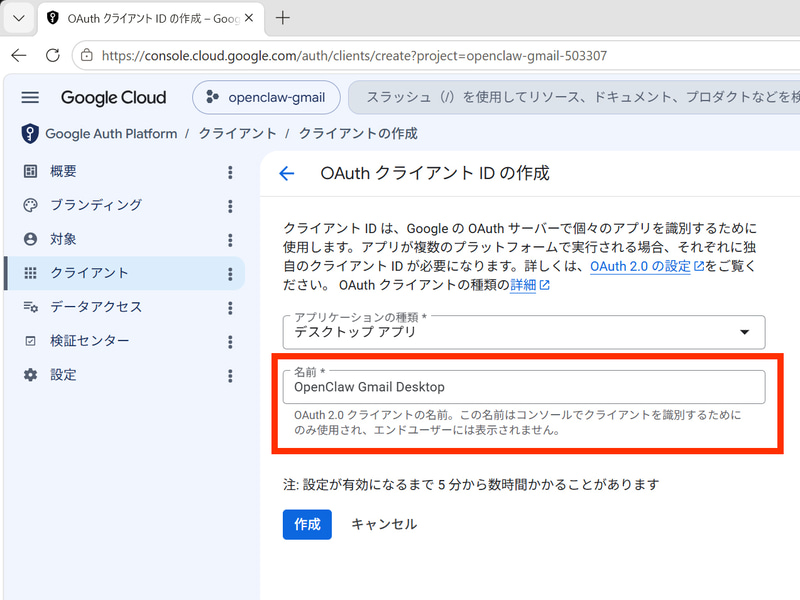
Task: Open the more options menu for 概要
Action: pyautogui.click(x=230, y=172)
